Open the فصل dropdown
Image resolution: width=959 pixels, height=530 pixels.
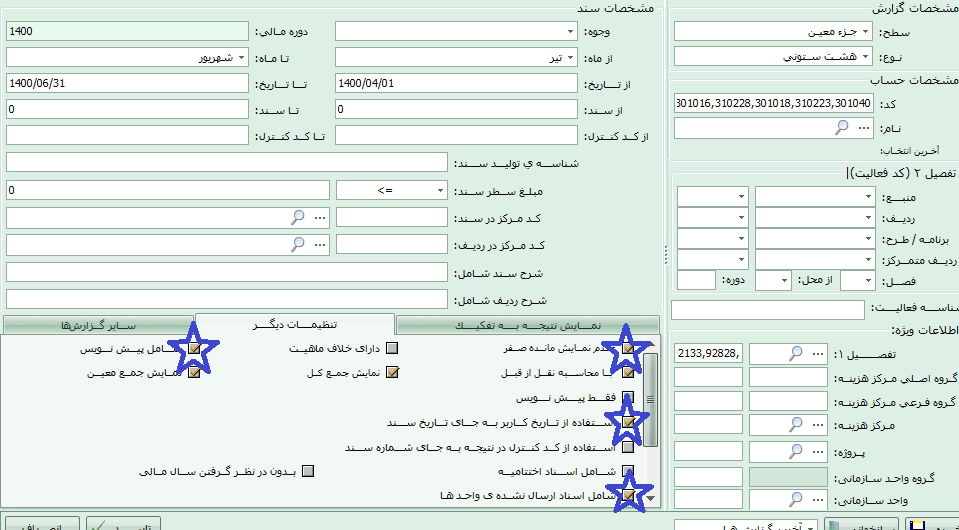pyautogui.click(x=857, y=281)
